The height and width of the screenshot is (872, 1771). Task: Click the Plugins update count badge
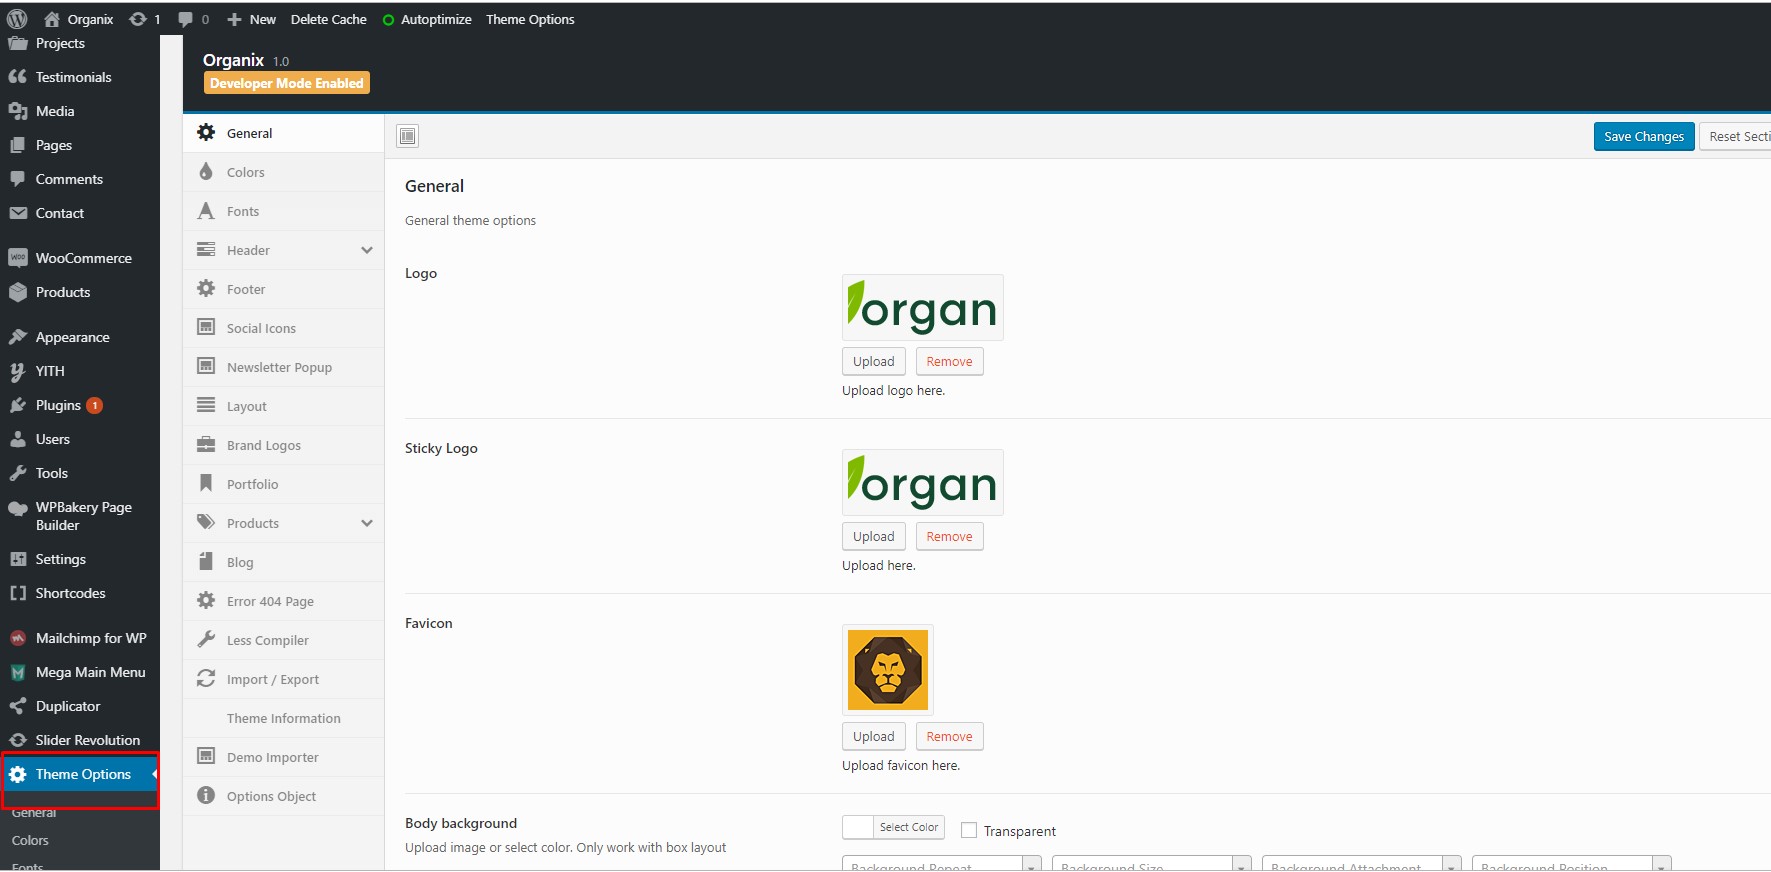[95, 405]
